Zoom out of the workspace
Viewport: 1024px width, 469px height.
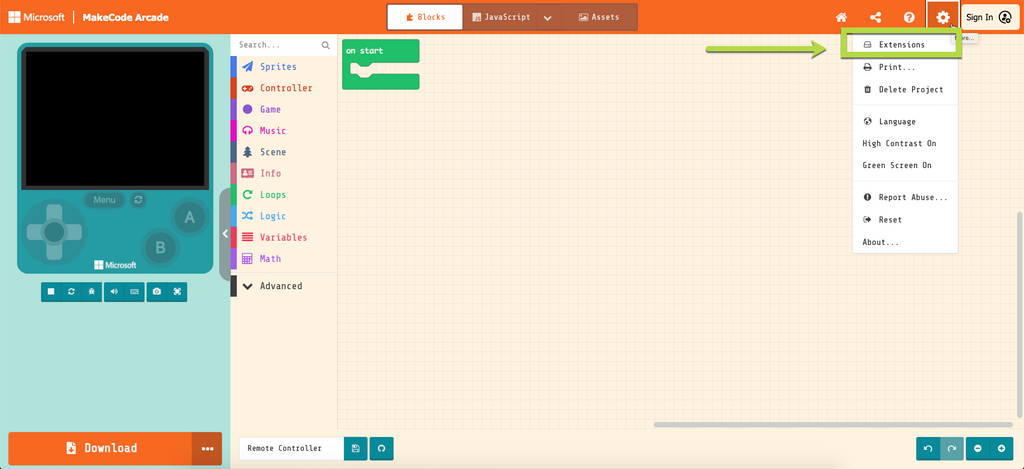tap(978, 449)
